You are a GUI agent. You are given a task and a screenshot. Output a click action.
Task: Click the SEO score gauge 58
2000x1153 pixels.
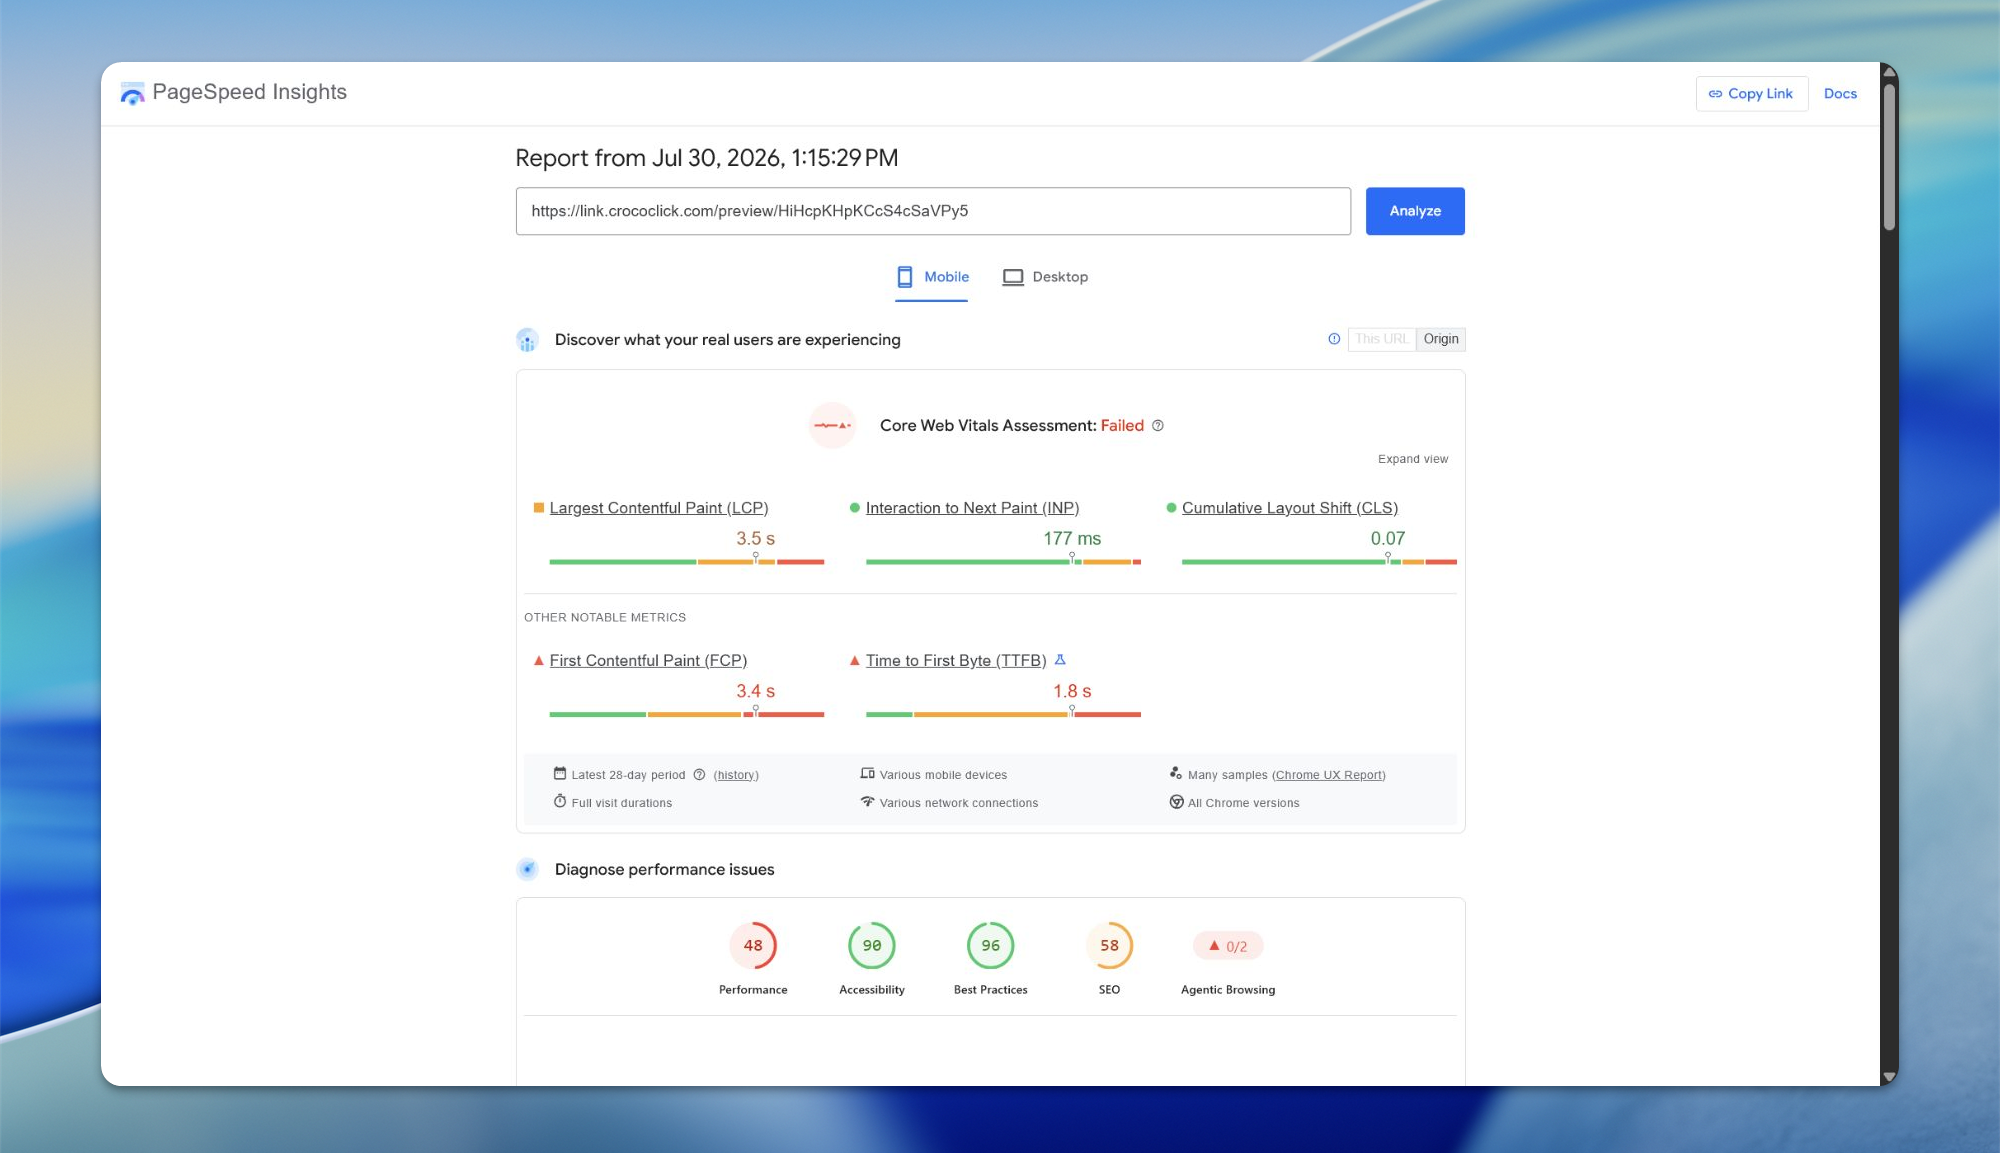(1110, 946)
